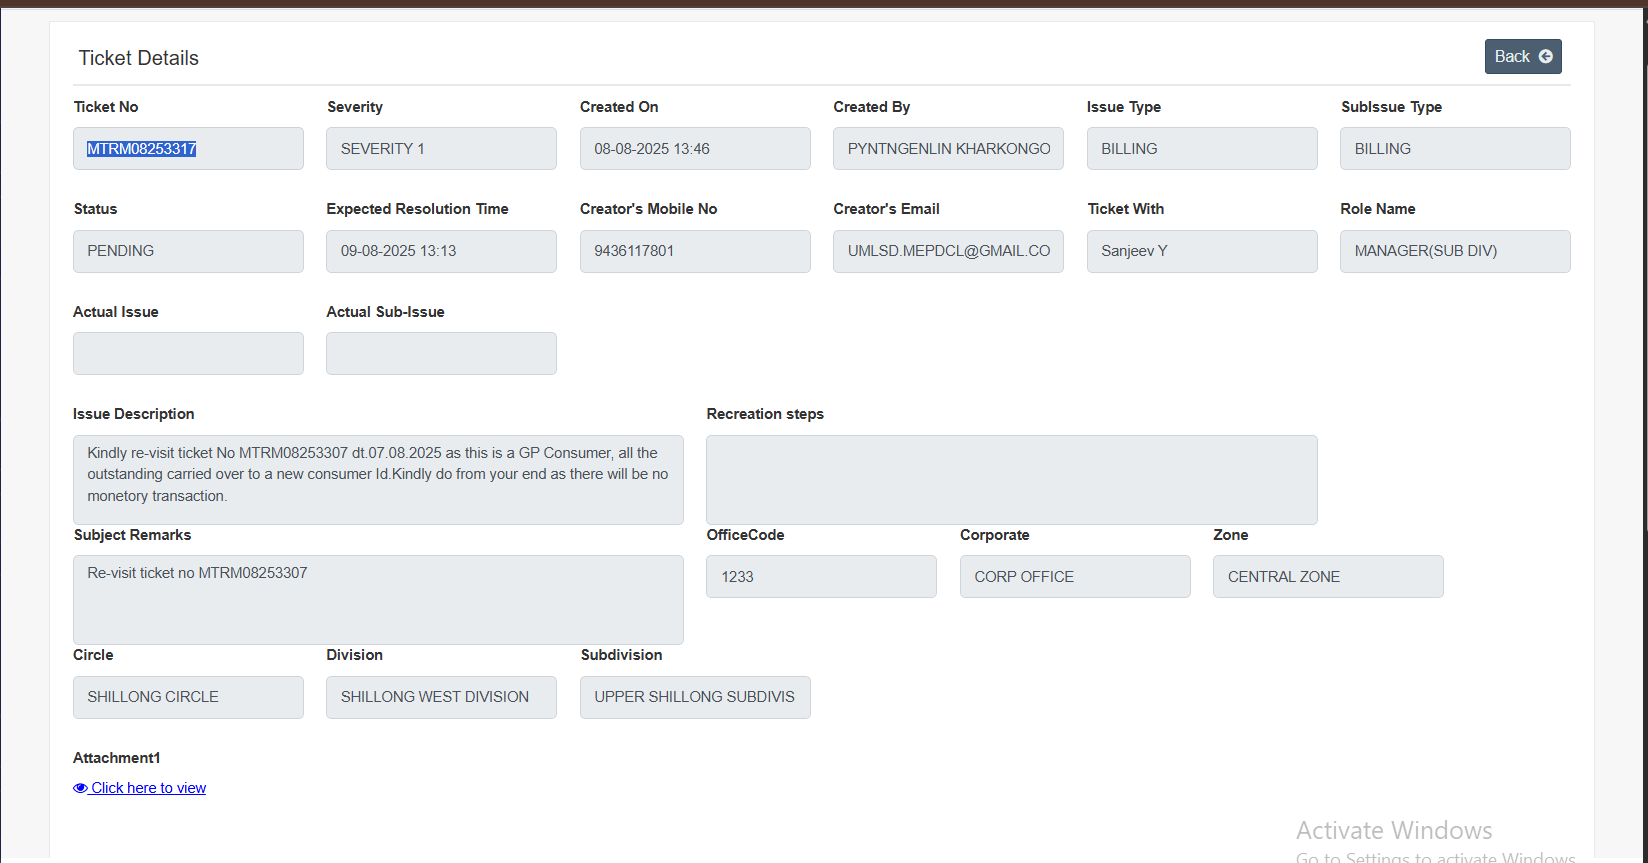Image resolution: width=1648 pixels, height=863 pixels.
Task: Click the Severity field showing SEVERITY 1
Action: [x=441, y=149]
